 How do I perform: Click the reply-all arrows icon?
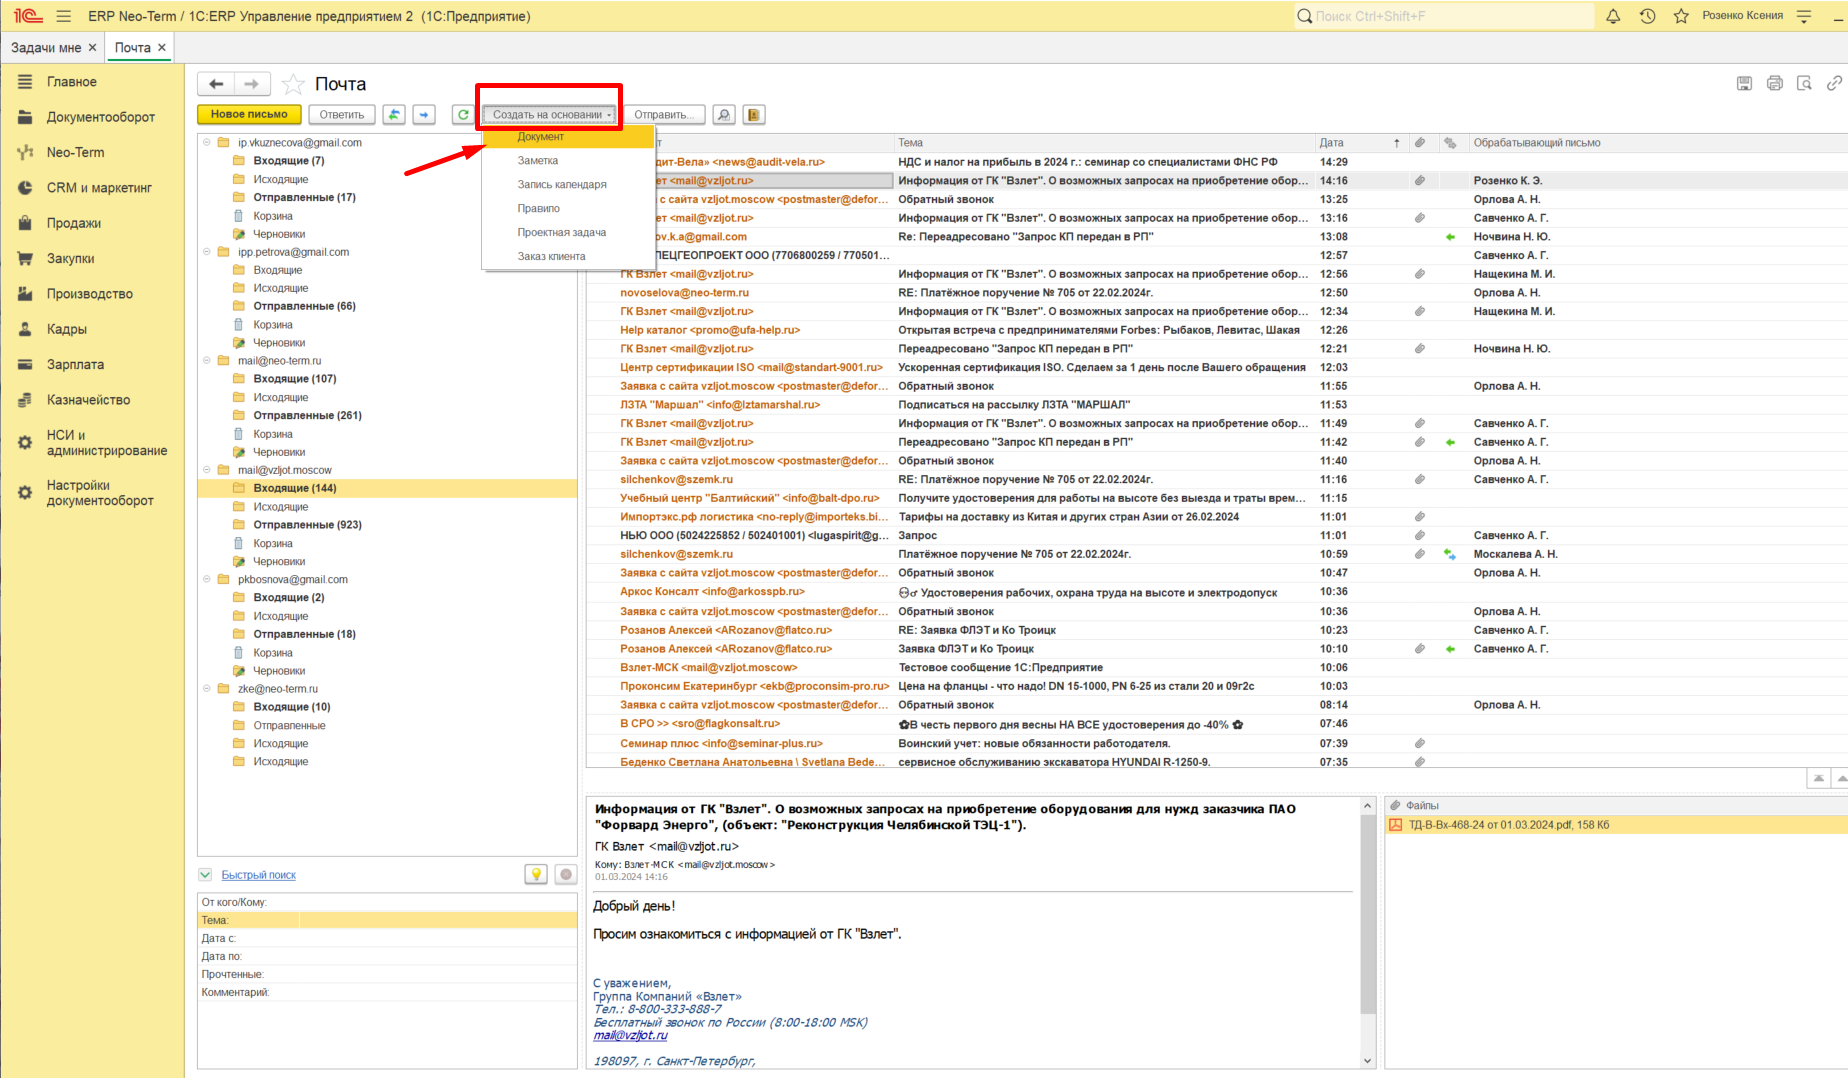click(394, 115)
